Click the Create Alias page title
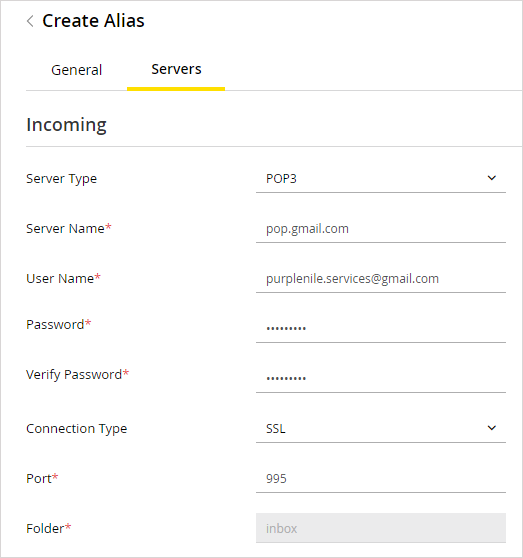 click(x=93, y=21)
